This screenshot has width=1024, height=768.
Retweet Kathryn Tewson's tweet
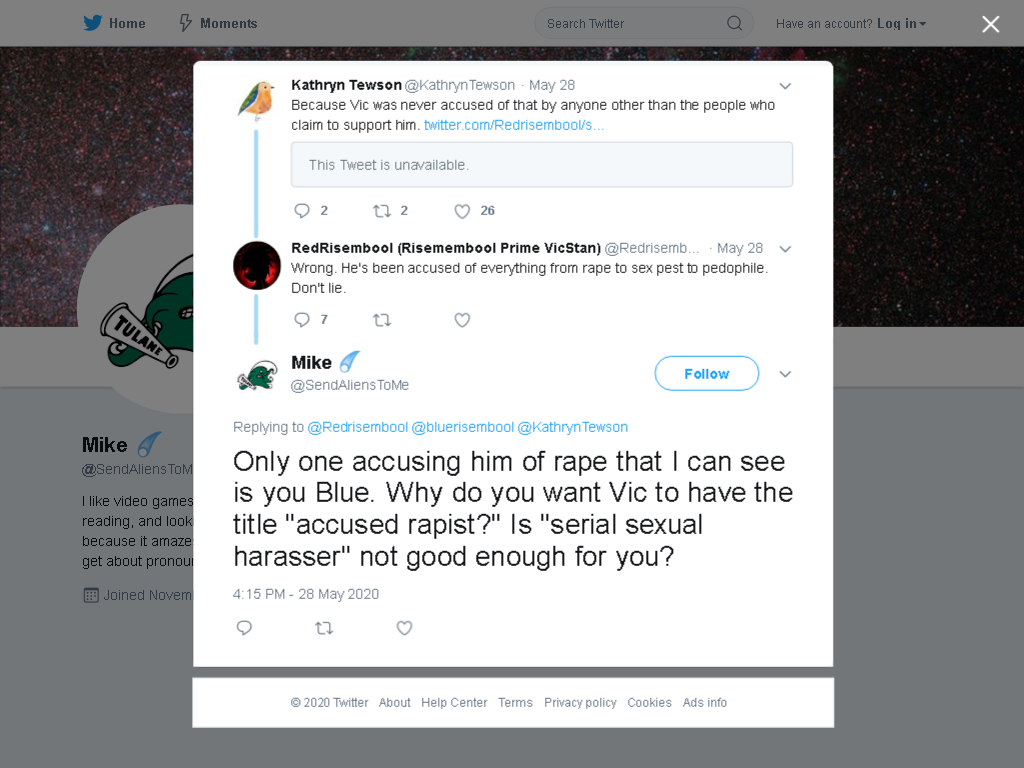pos(382,210)
